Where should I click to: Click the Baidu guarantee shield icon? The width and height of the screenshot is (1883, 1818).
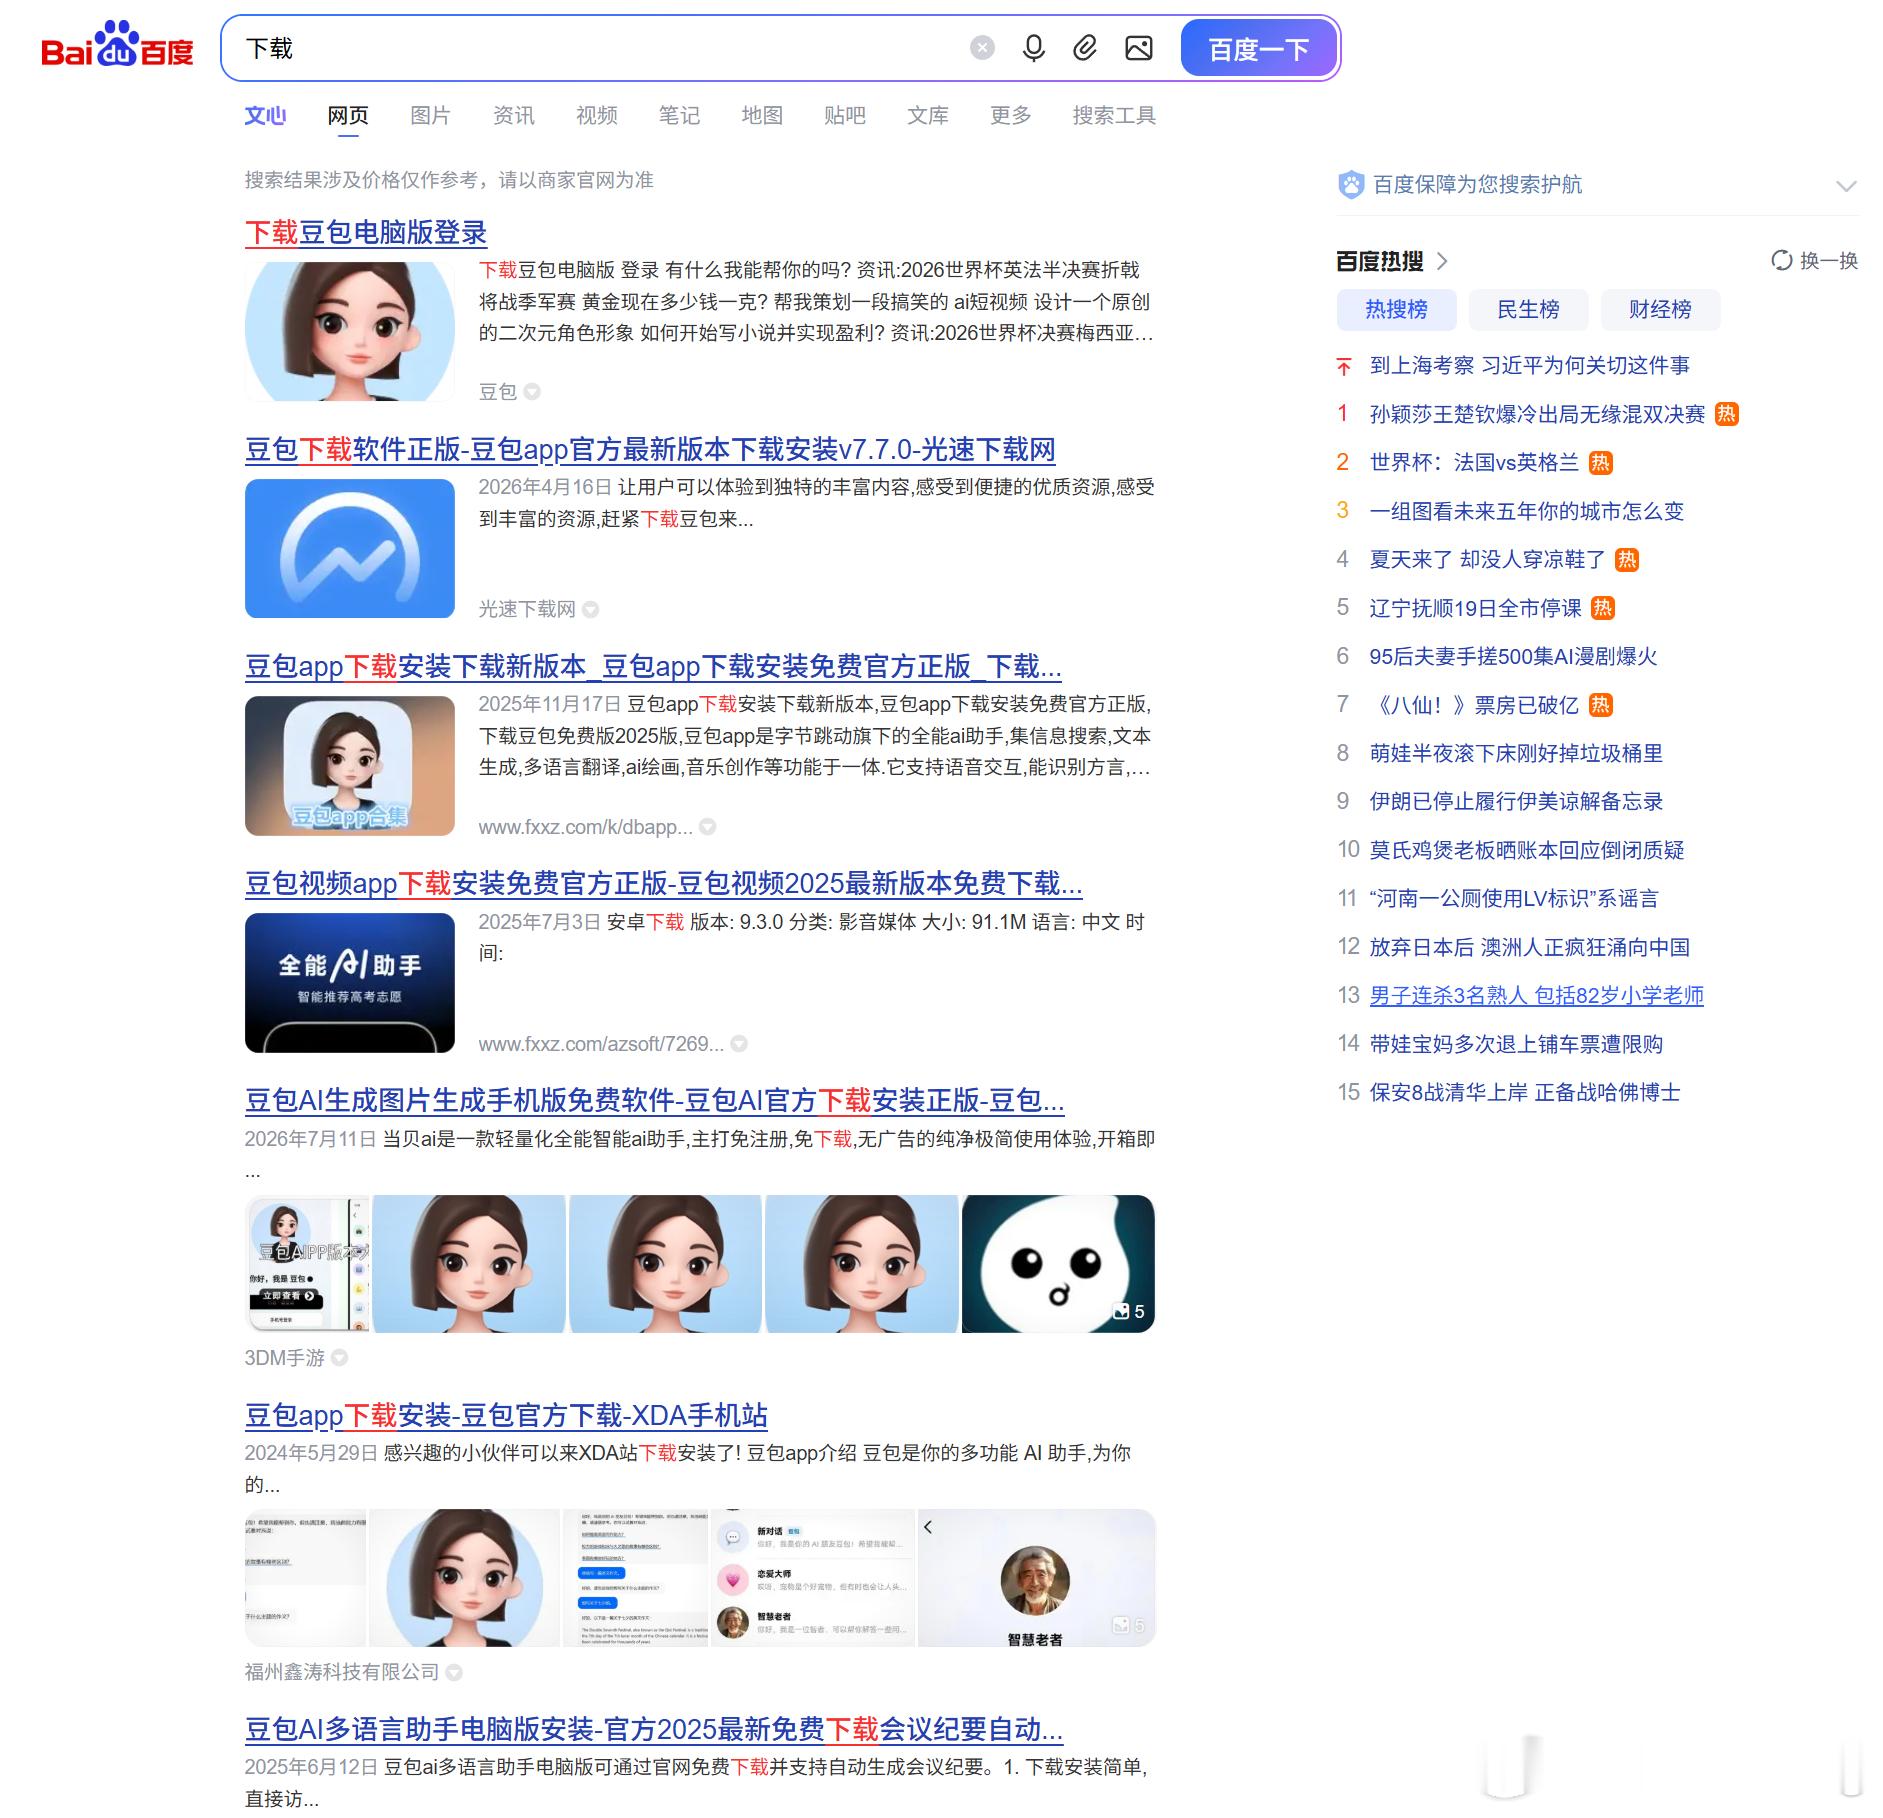(x=1351, y=185)
